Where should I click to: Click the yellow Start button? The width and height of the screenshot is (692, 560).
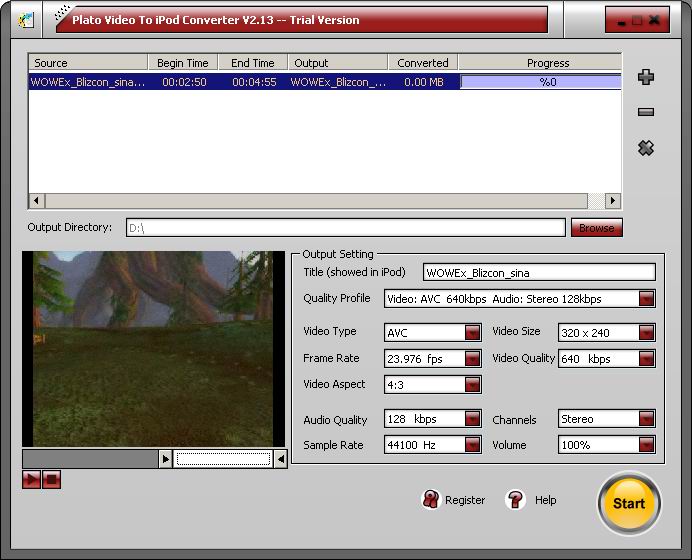pyautogui.click(x=629, y=503)
